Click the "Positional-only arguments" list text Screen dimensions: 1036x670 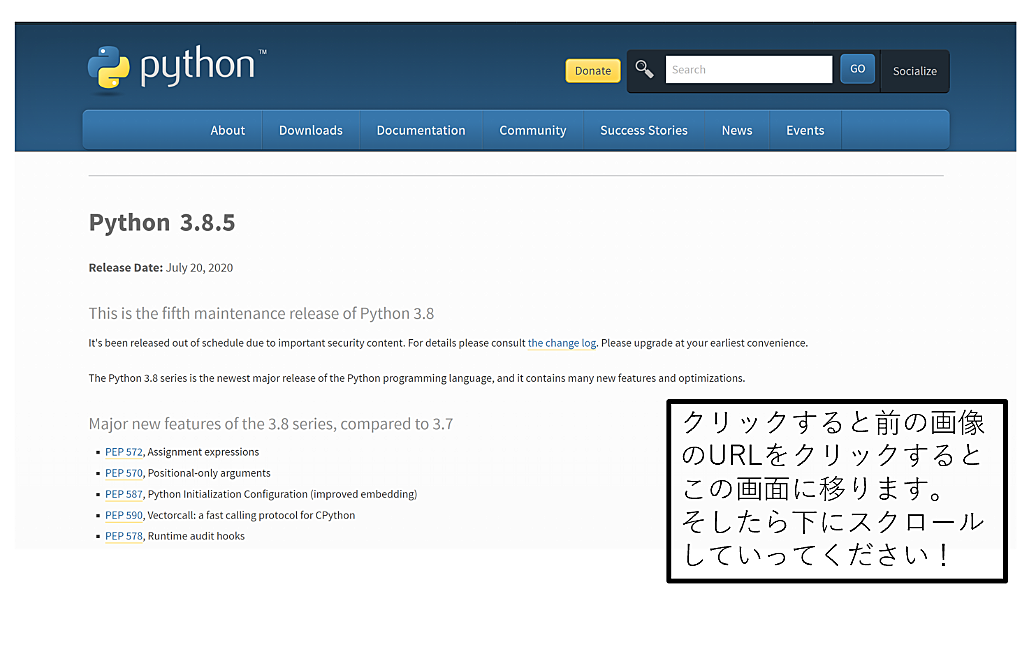point(209,473)
